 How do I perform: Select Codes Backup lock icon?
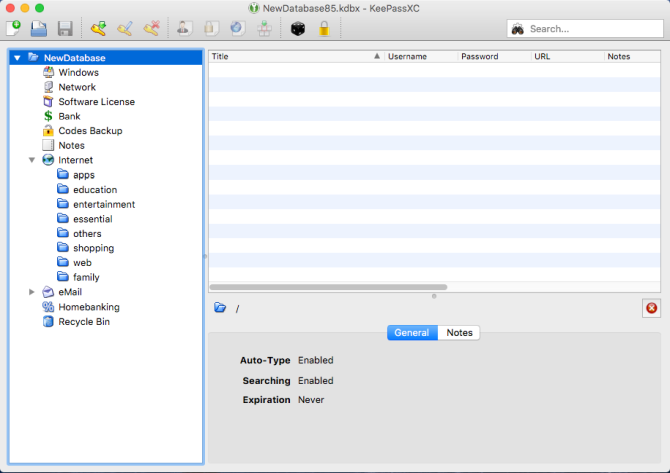(48, 130)
